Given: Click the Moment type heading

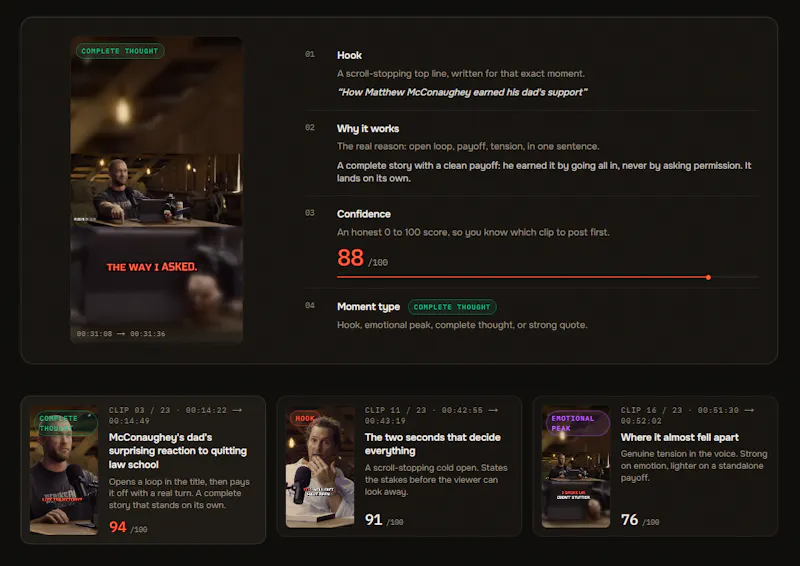Looking at the screenshot, I should tap(368, 307).
